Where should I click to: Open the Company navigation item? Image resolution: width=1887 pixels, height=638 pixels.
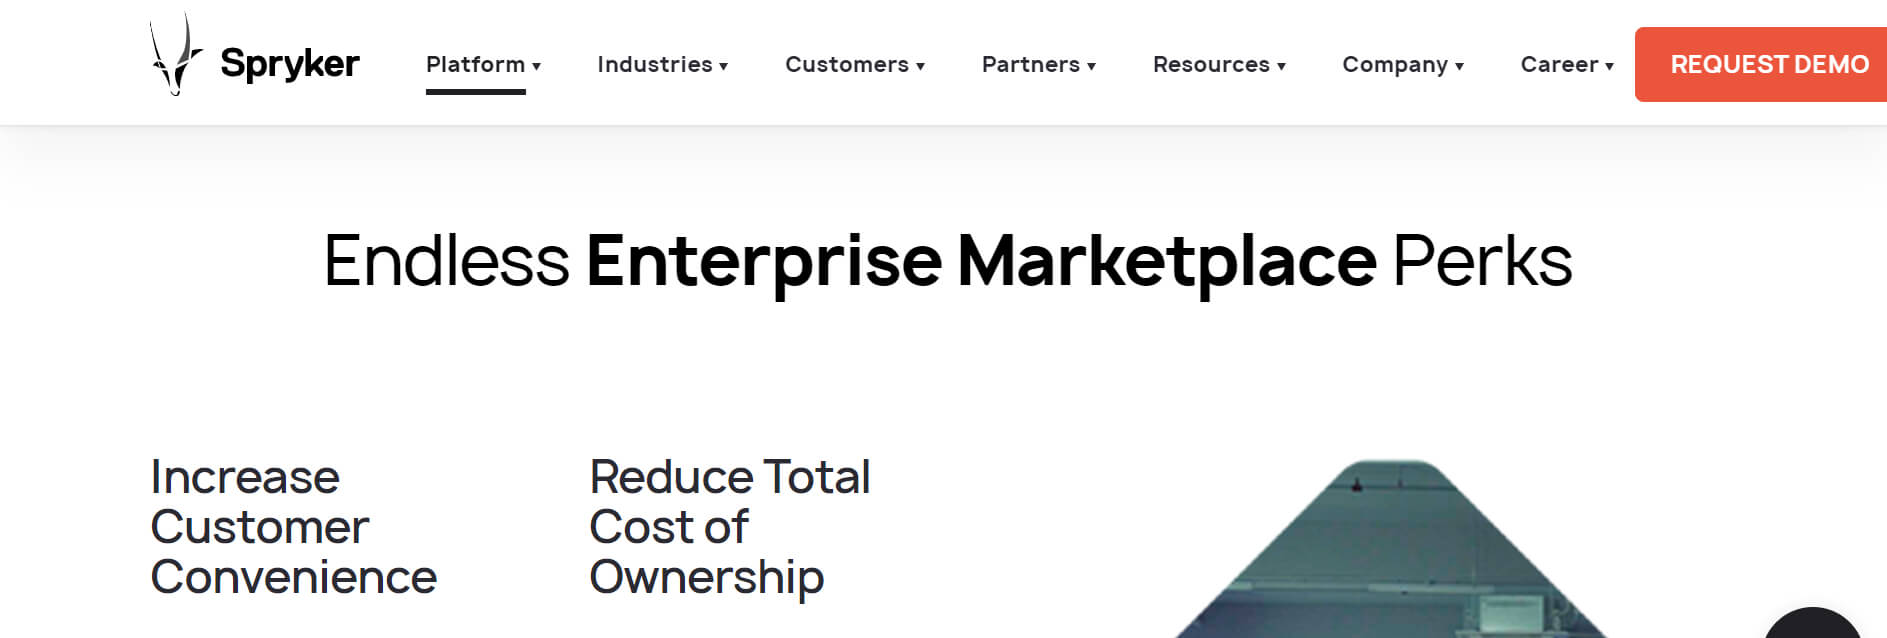1394,64
